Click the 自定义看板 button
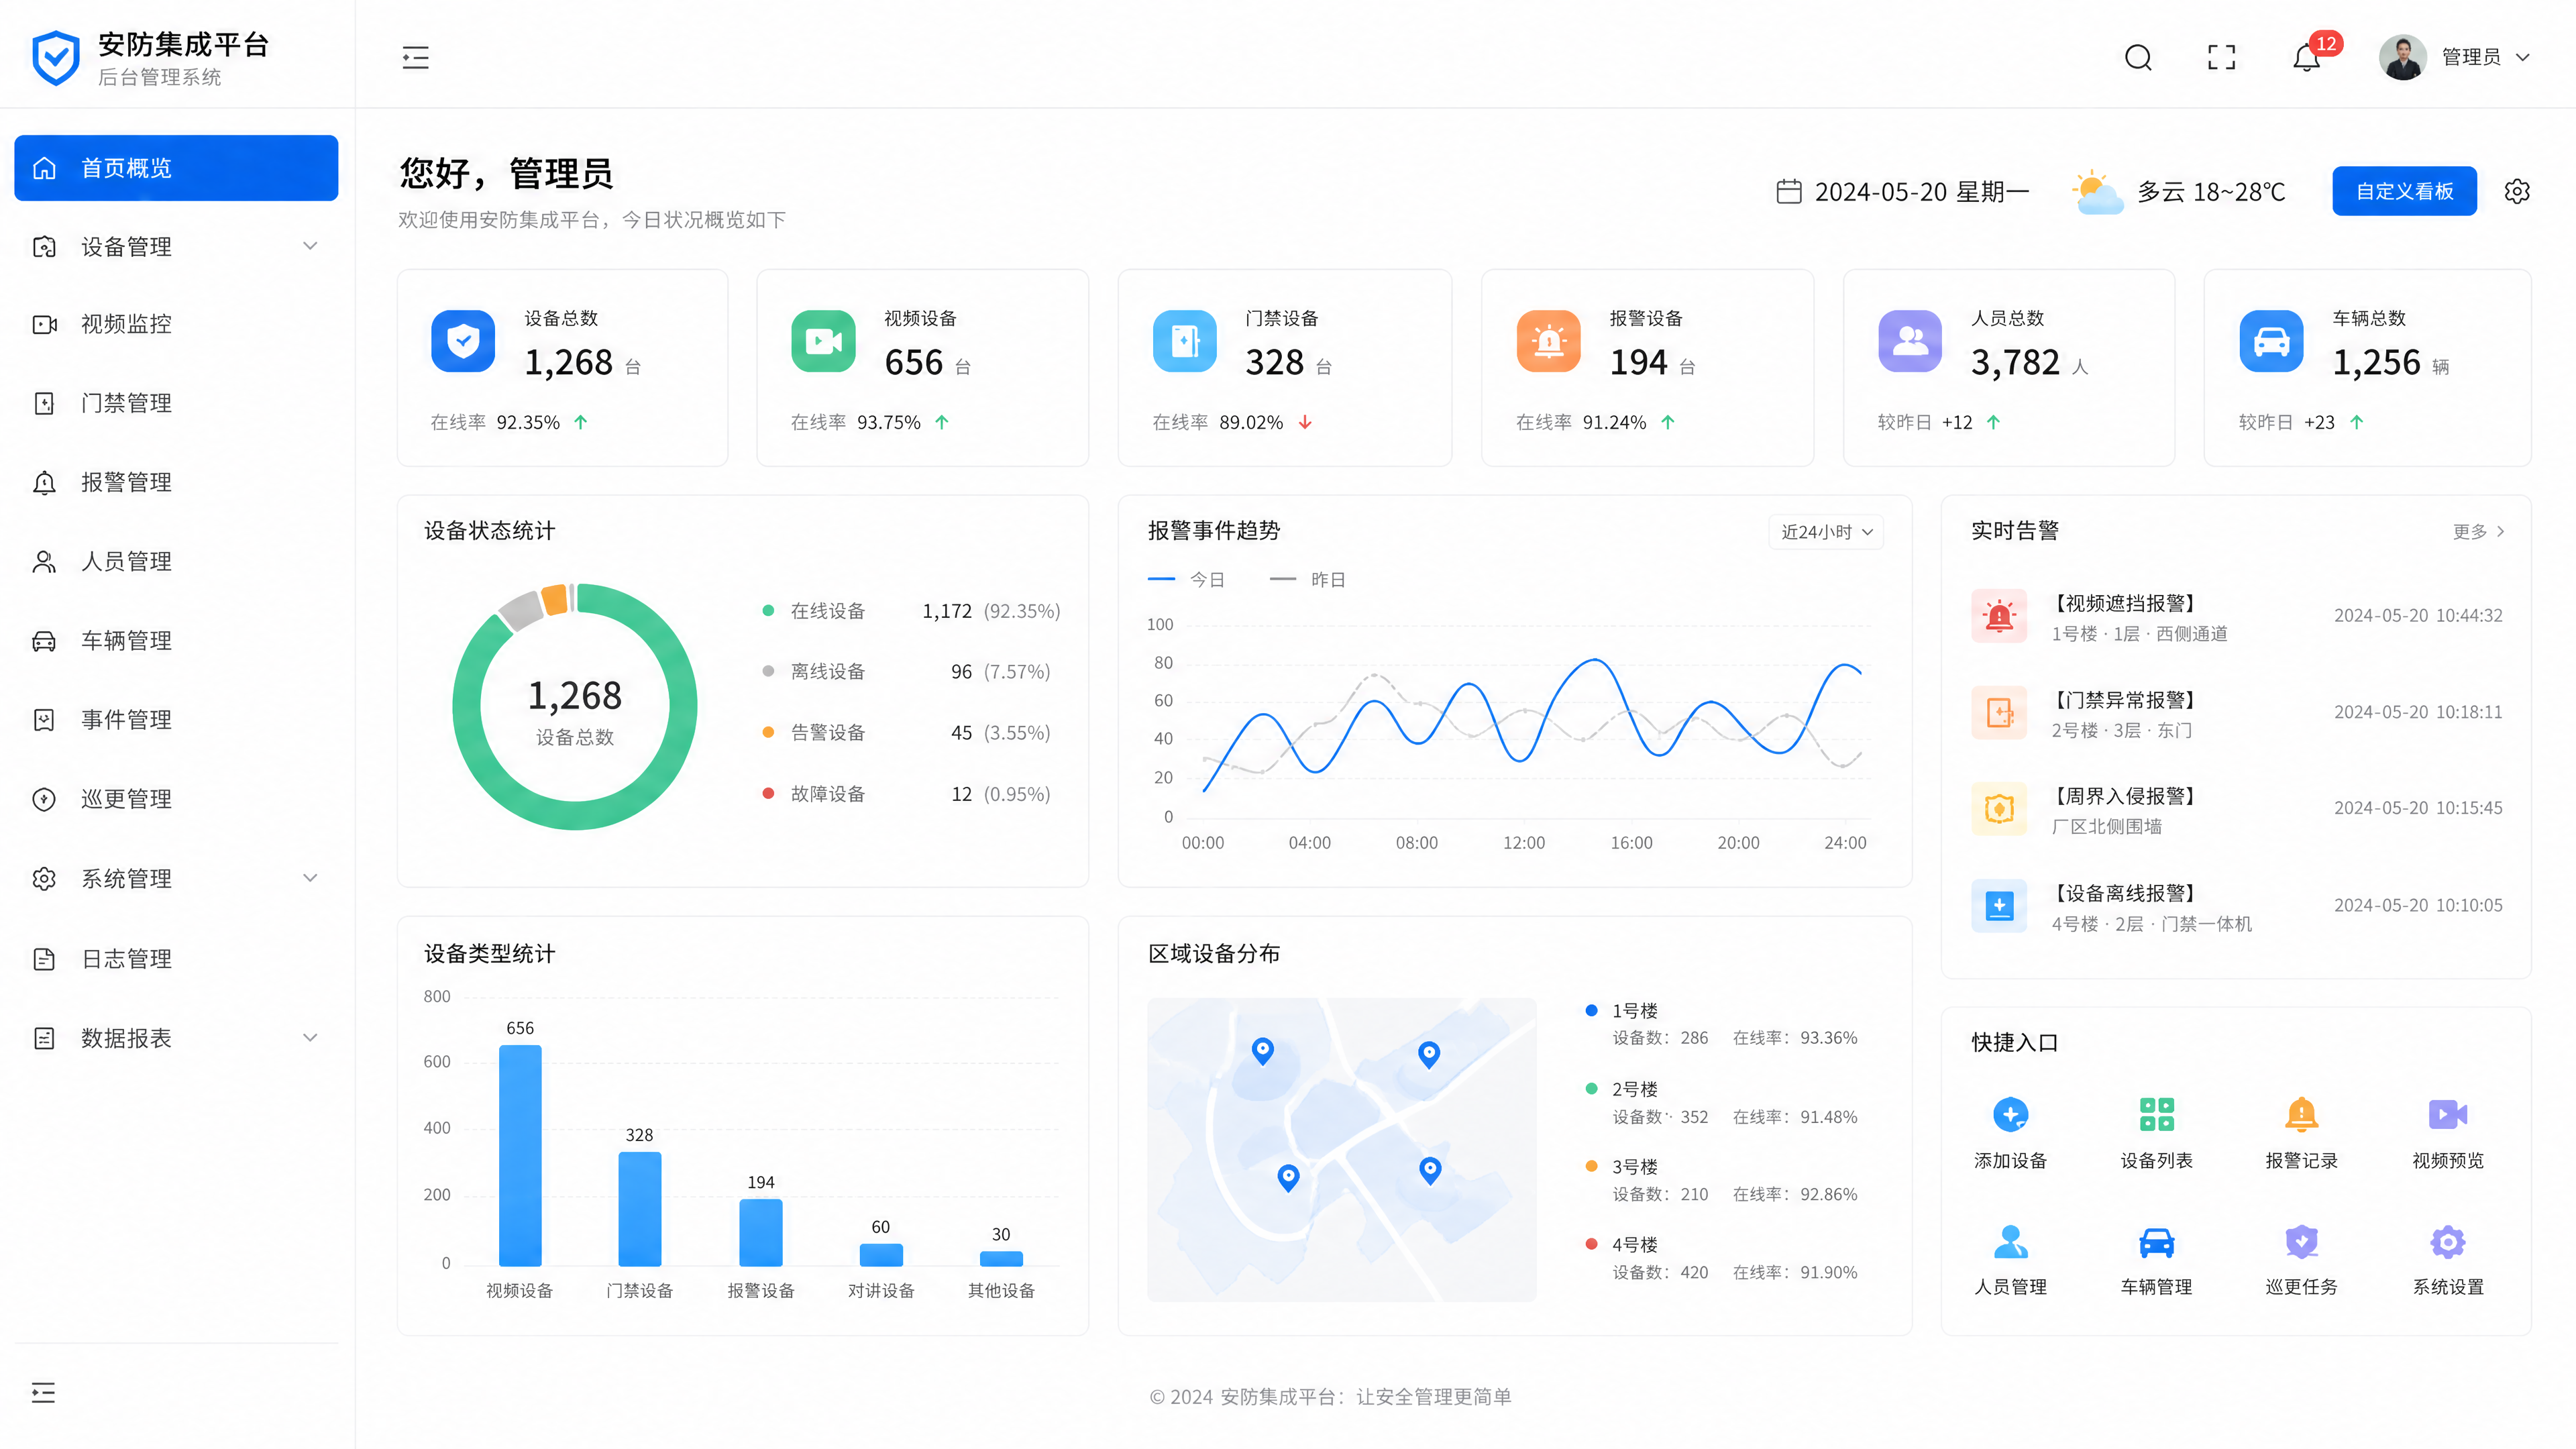The image size is (2576, 1449). 2404,191
